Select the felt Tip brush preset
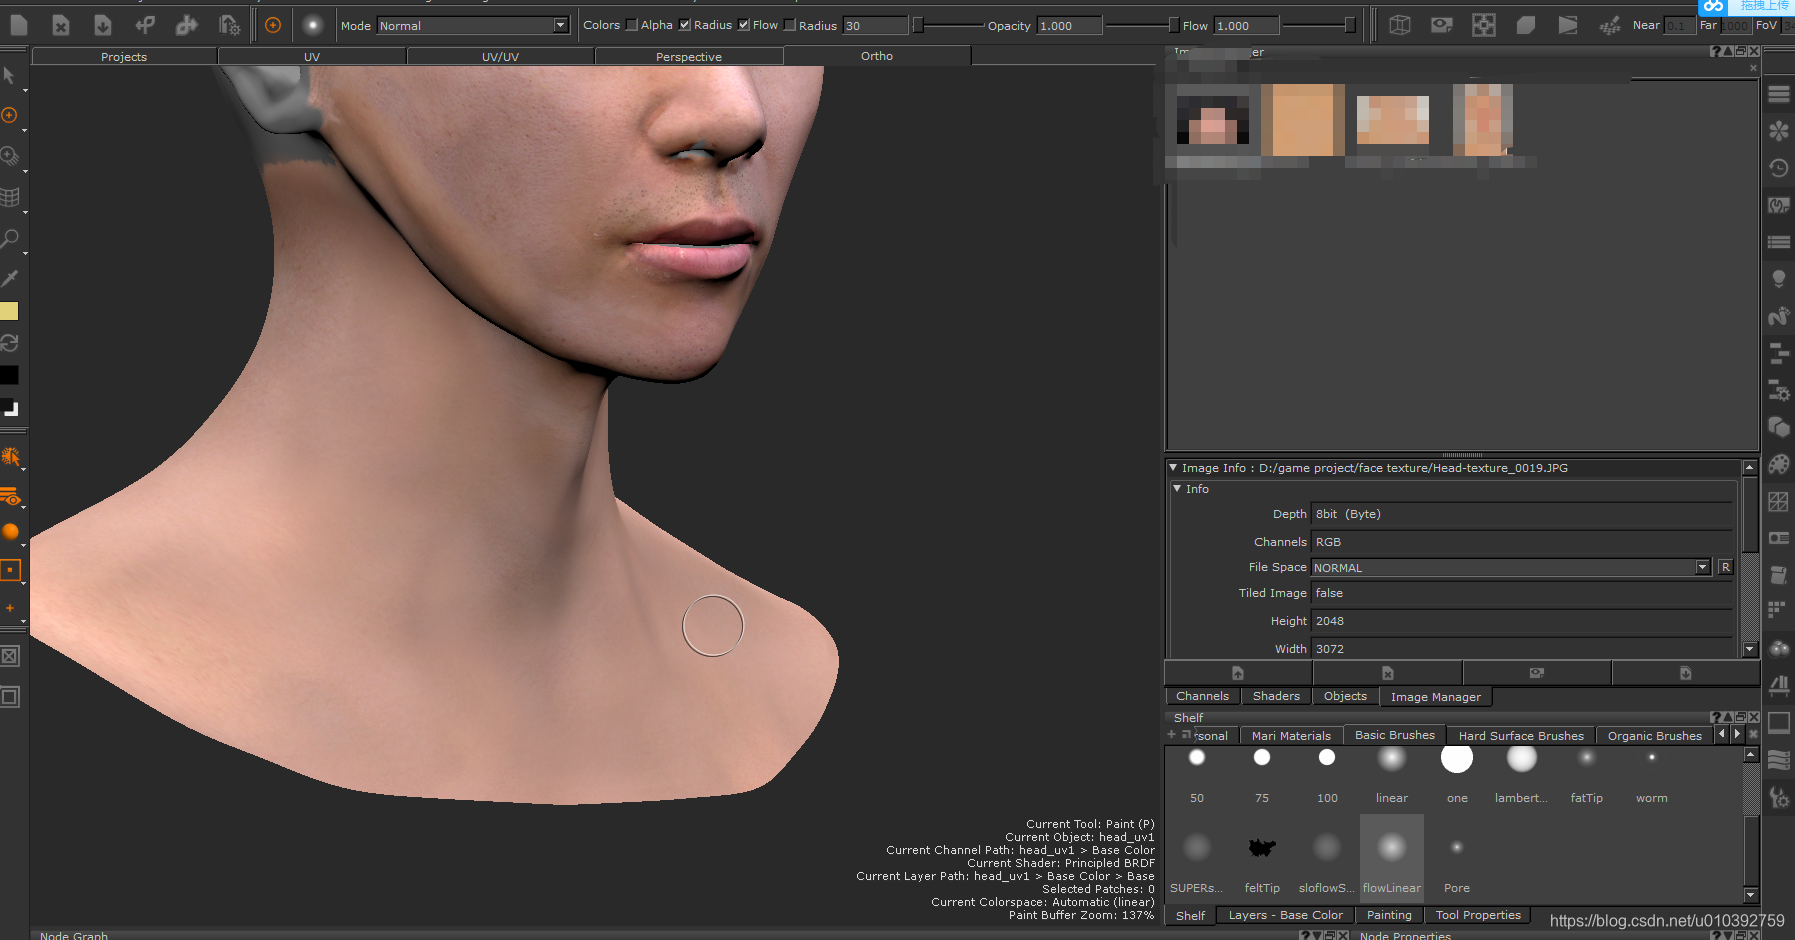The width and height of the screenshot is (1795, 940). [1262, 856]
